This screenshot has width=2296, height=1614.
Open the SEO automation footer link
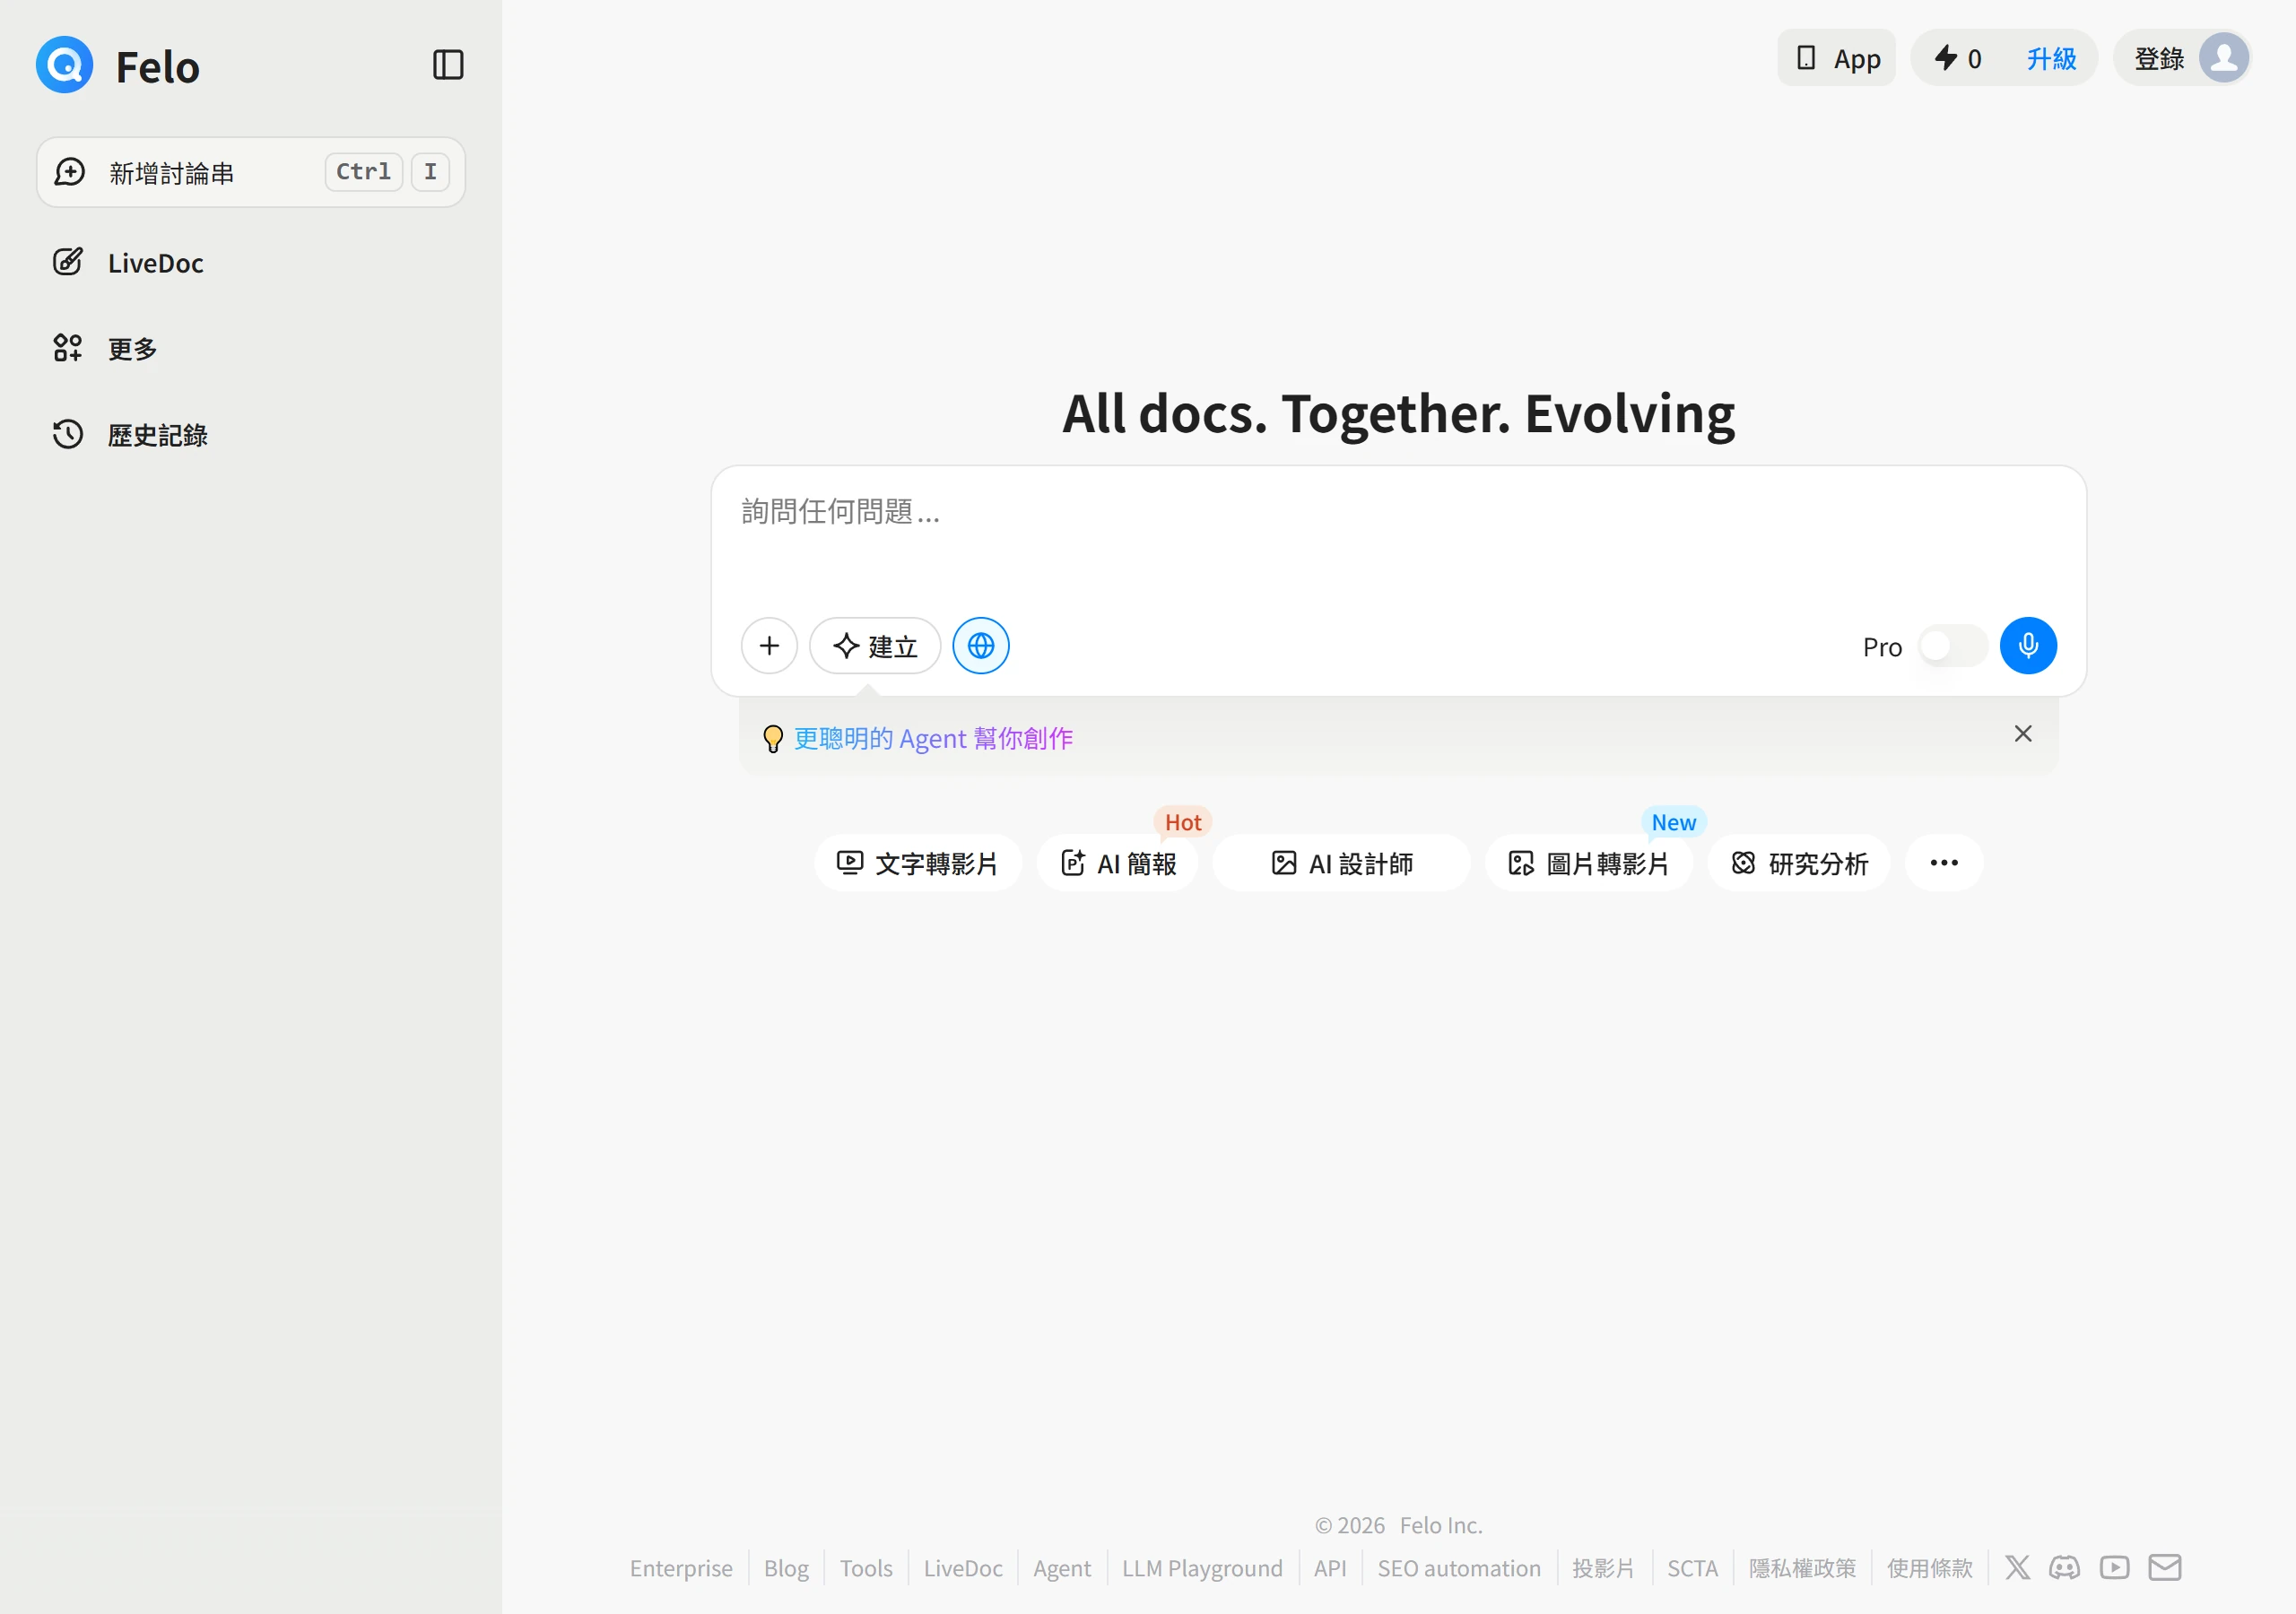click(1459, 1568)
